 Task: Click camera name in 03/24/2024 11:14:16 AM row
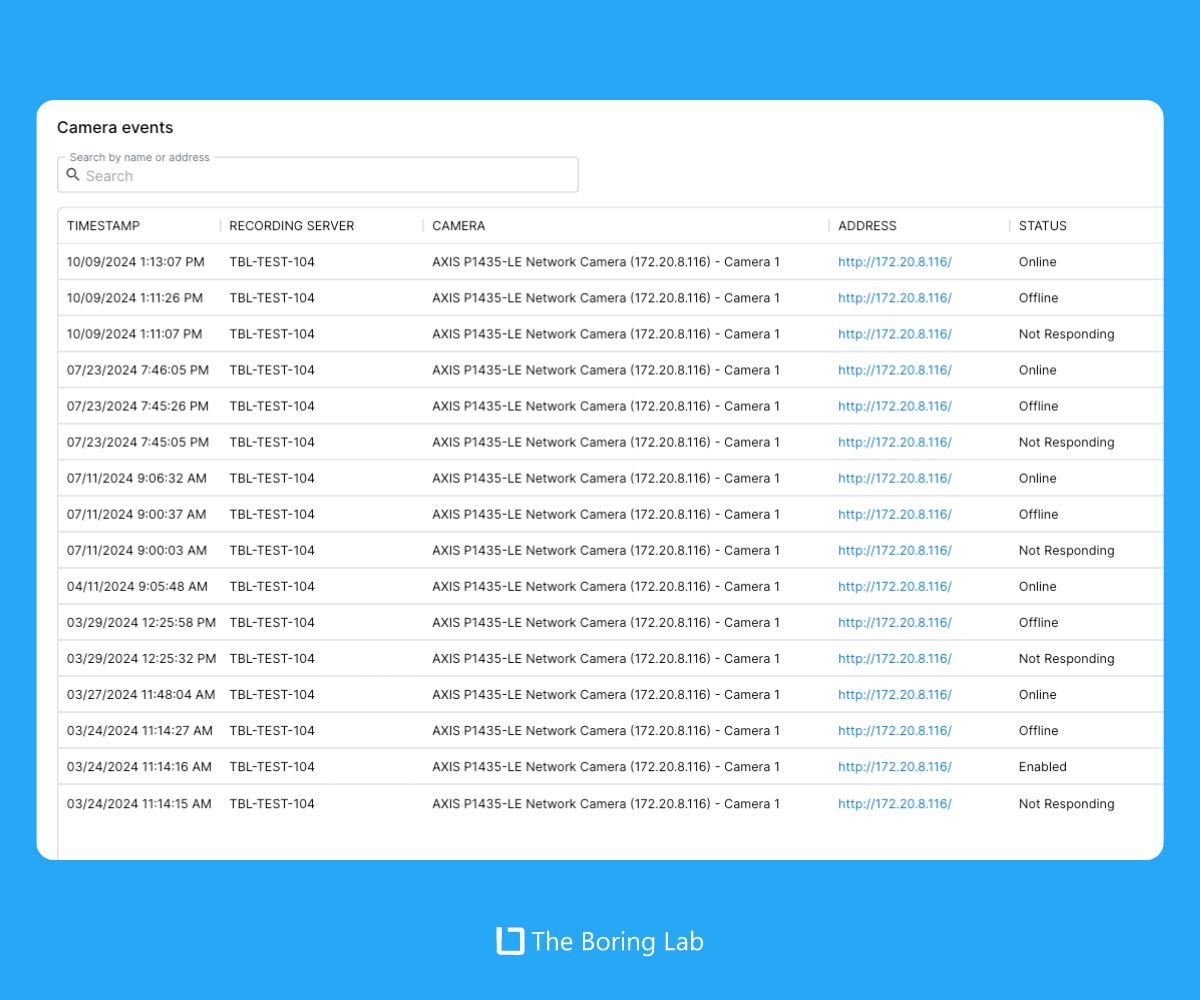click(x=606, y=767)
